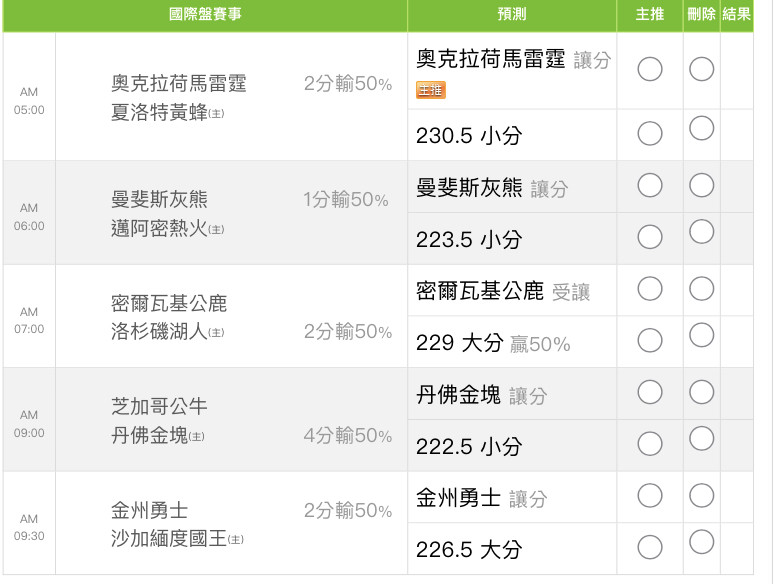776x584 pixels.
Task: Choose 曼斐斯灰熊 讓分 as main pick
Action: pyautogui.click(x=650, y=185)
